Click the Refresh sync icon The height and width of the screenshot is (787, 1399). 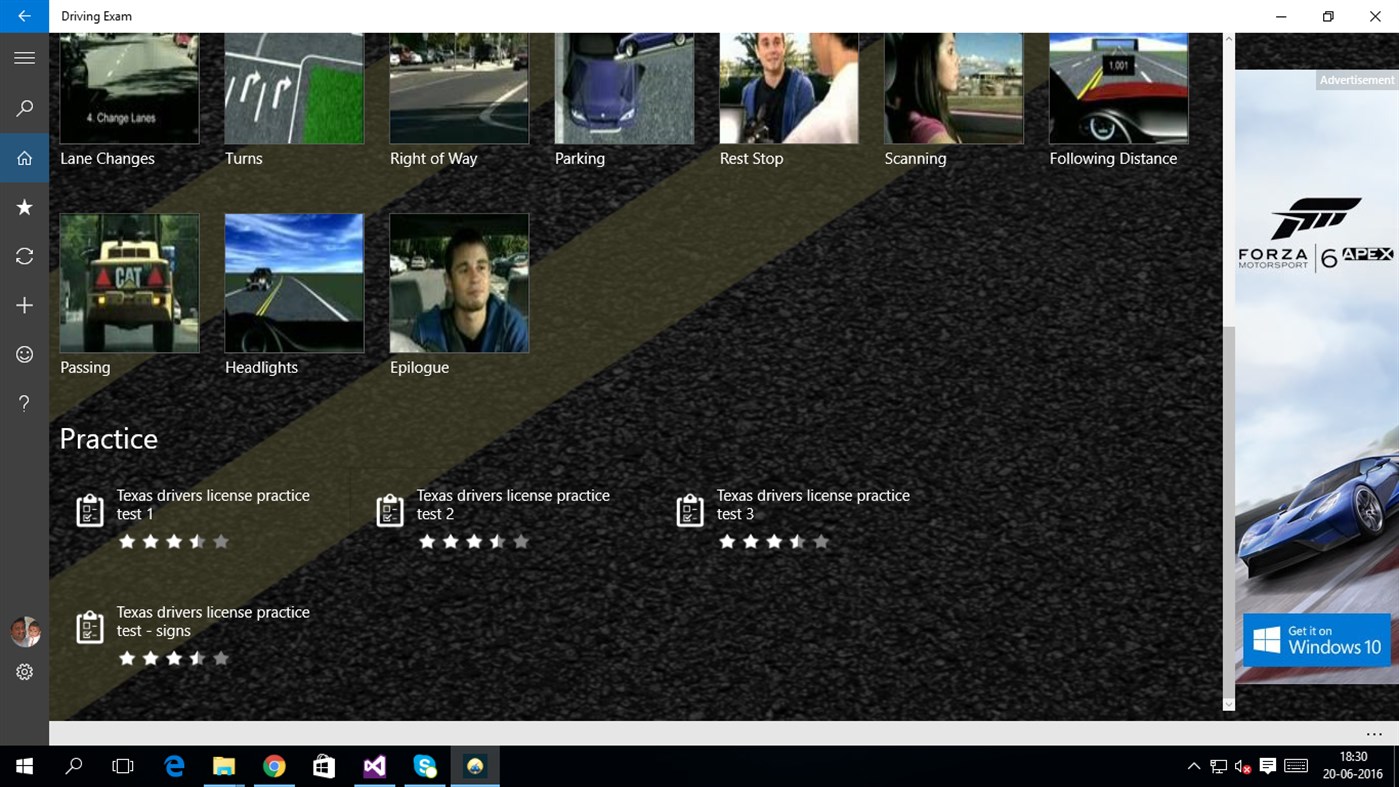point(24,256)
